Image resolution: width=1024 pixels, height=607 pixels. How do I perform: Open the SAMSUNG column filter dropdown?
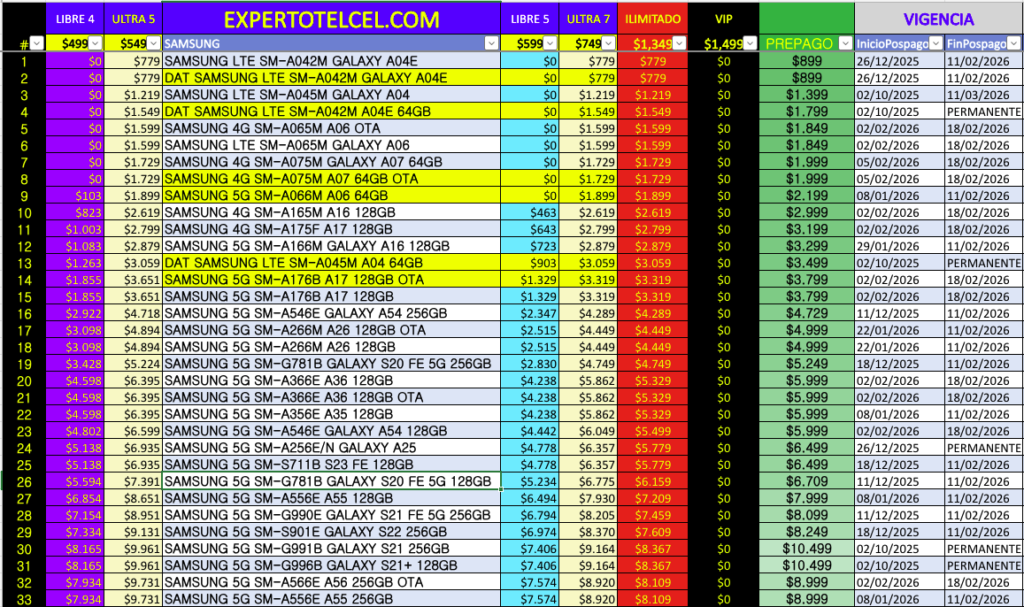491,43
